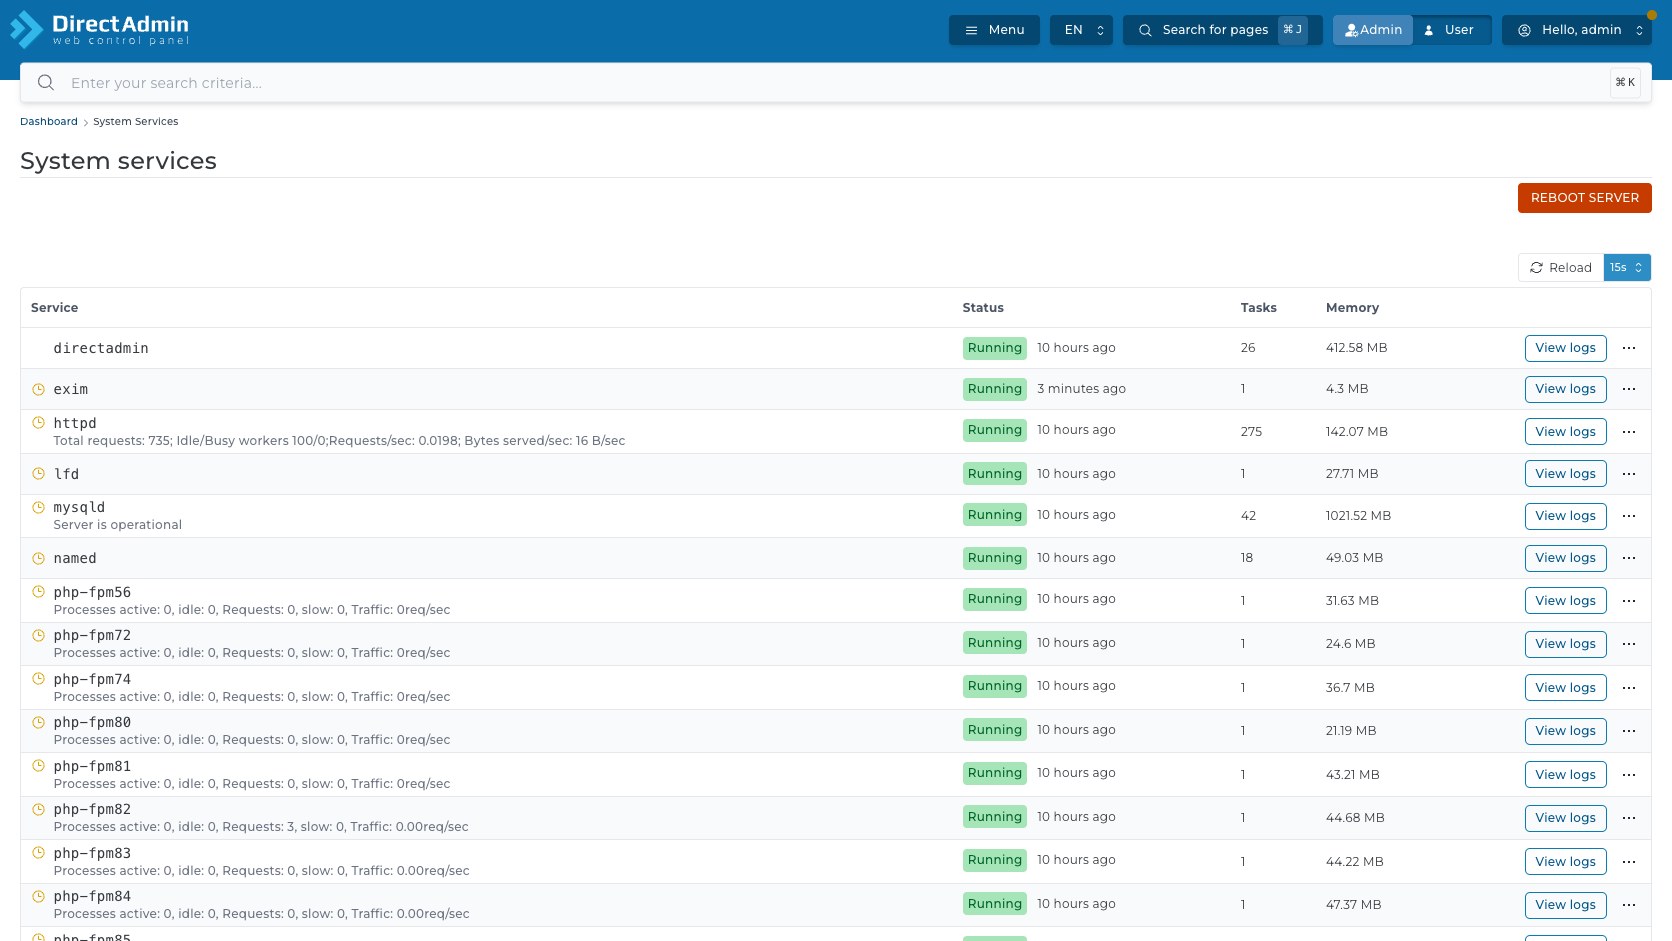View logs for php-fpm74
This screenshot has width=1672, height=941.
click(1565, 688)
